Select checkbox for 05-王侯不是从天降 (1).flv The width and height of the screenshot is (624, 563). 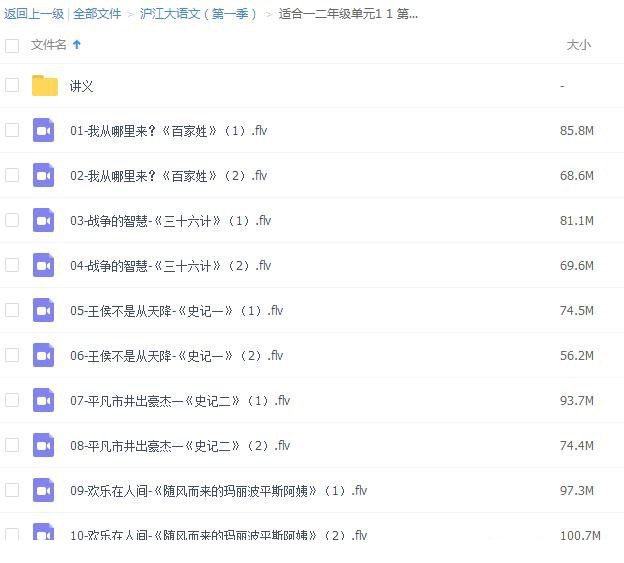[x=12, y=310]
